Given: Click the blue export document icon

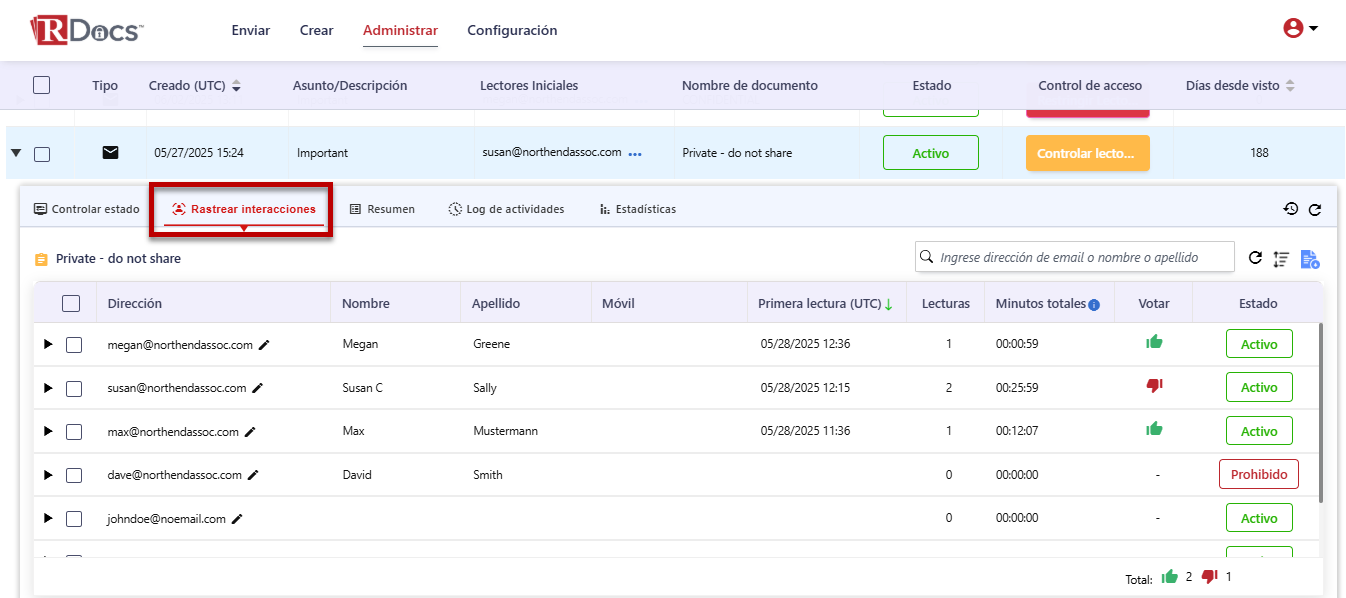Looking at the screenshot, I should pyautogui.click(x=1310, y=259).
